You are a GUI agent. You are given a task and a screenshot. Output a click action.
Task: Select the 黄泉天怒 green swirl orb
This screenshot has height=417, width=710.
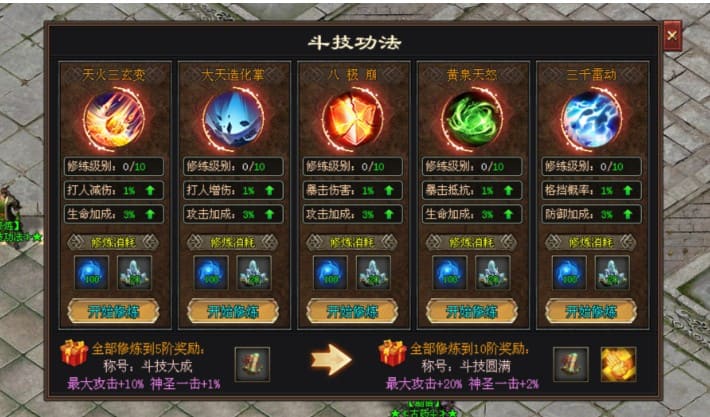(x=472, y=119)
